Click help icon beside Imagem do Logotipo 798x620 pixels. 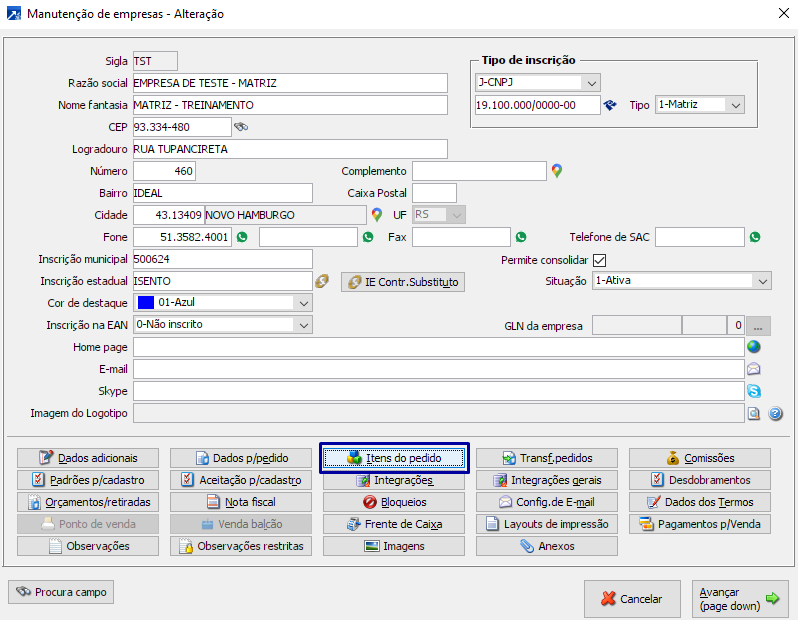pos(775,413)
